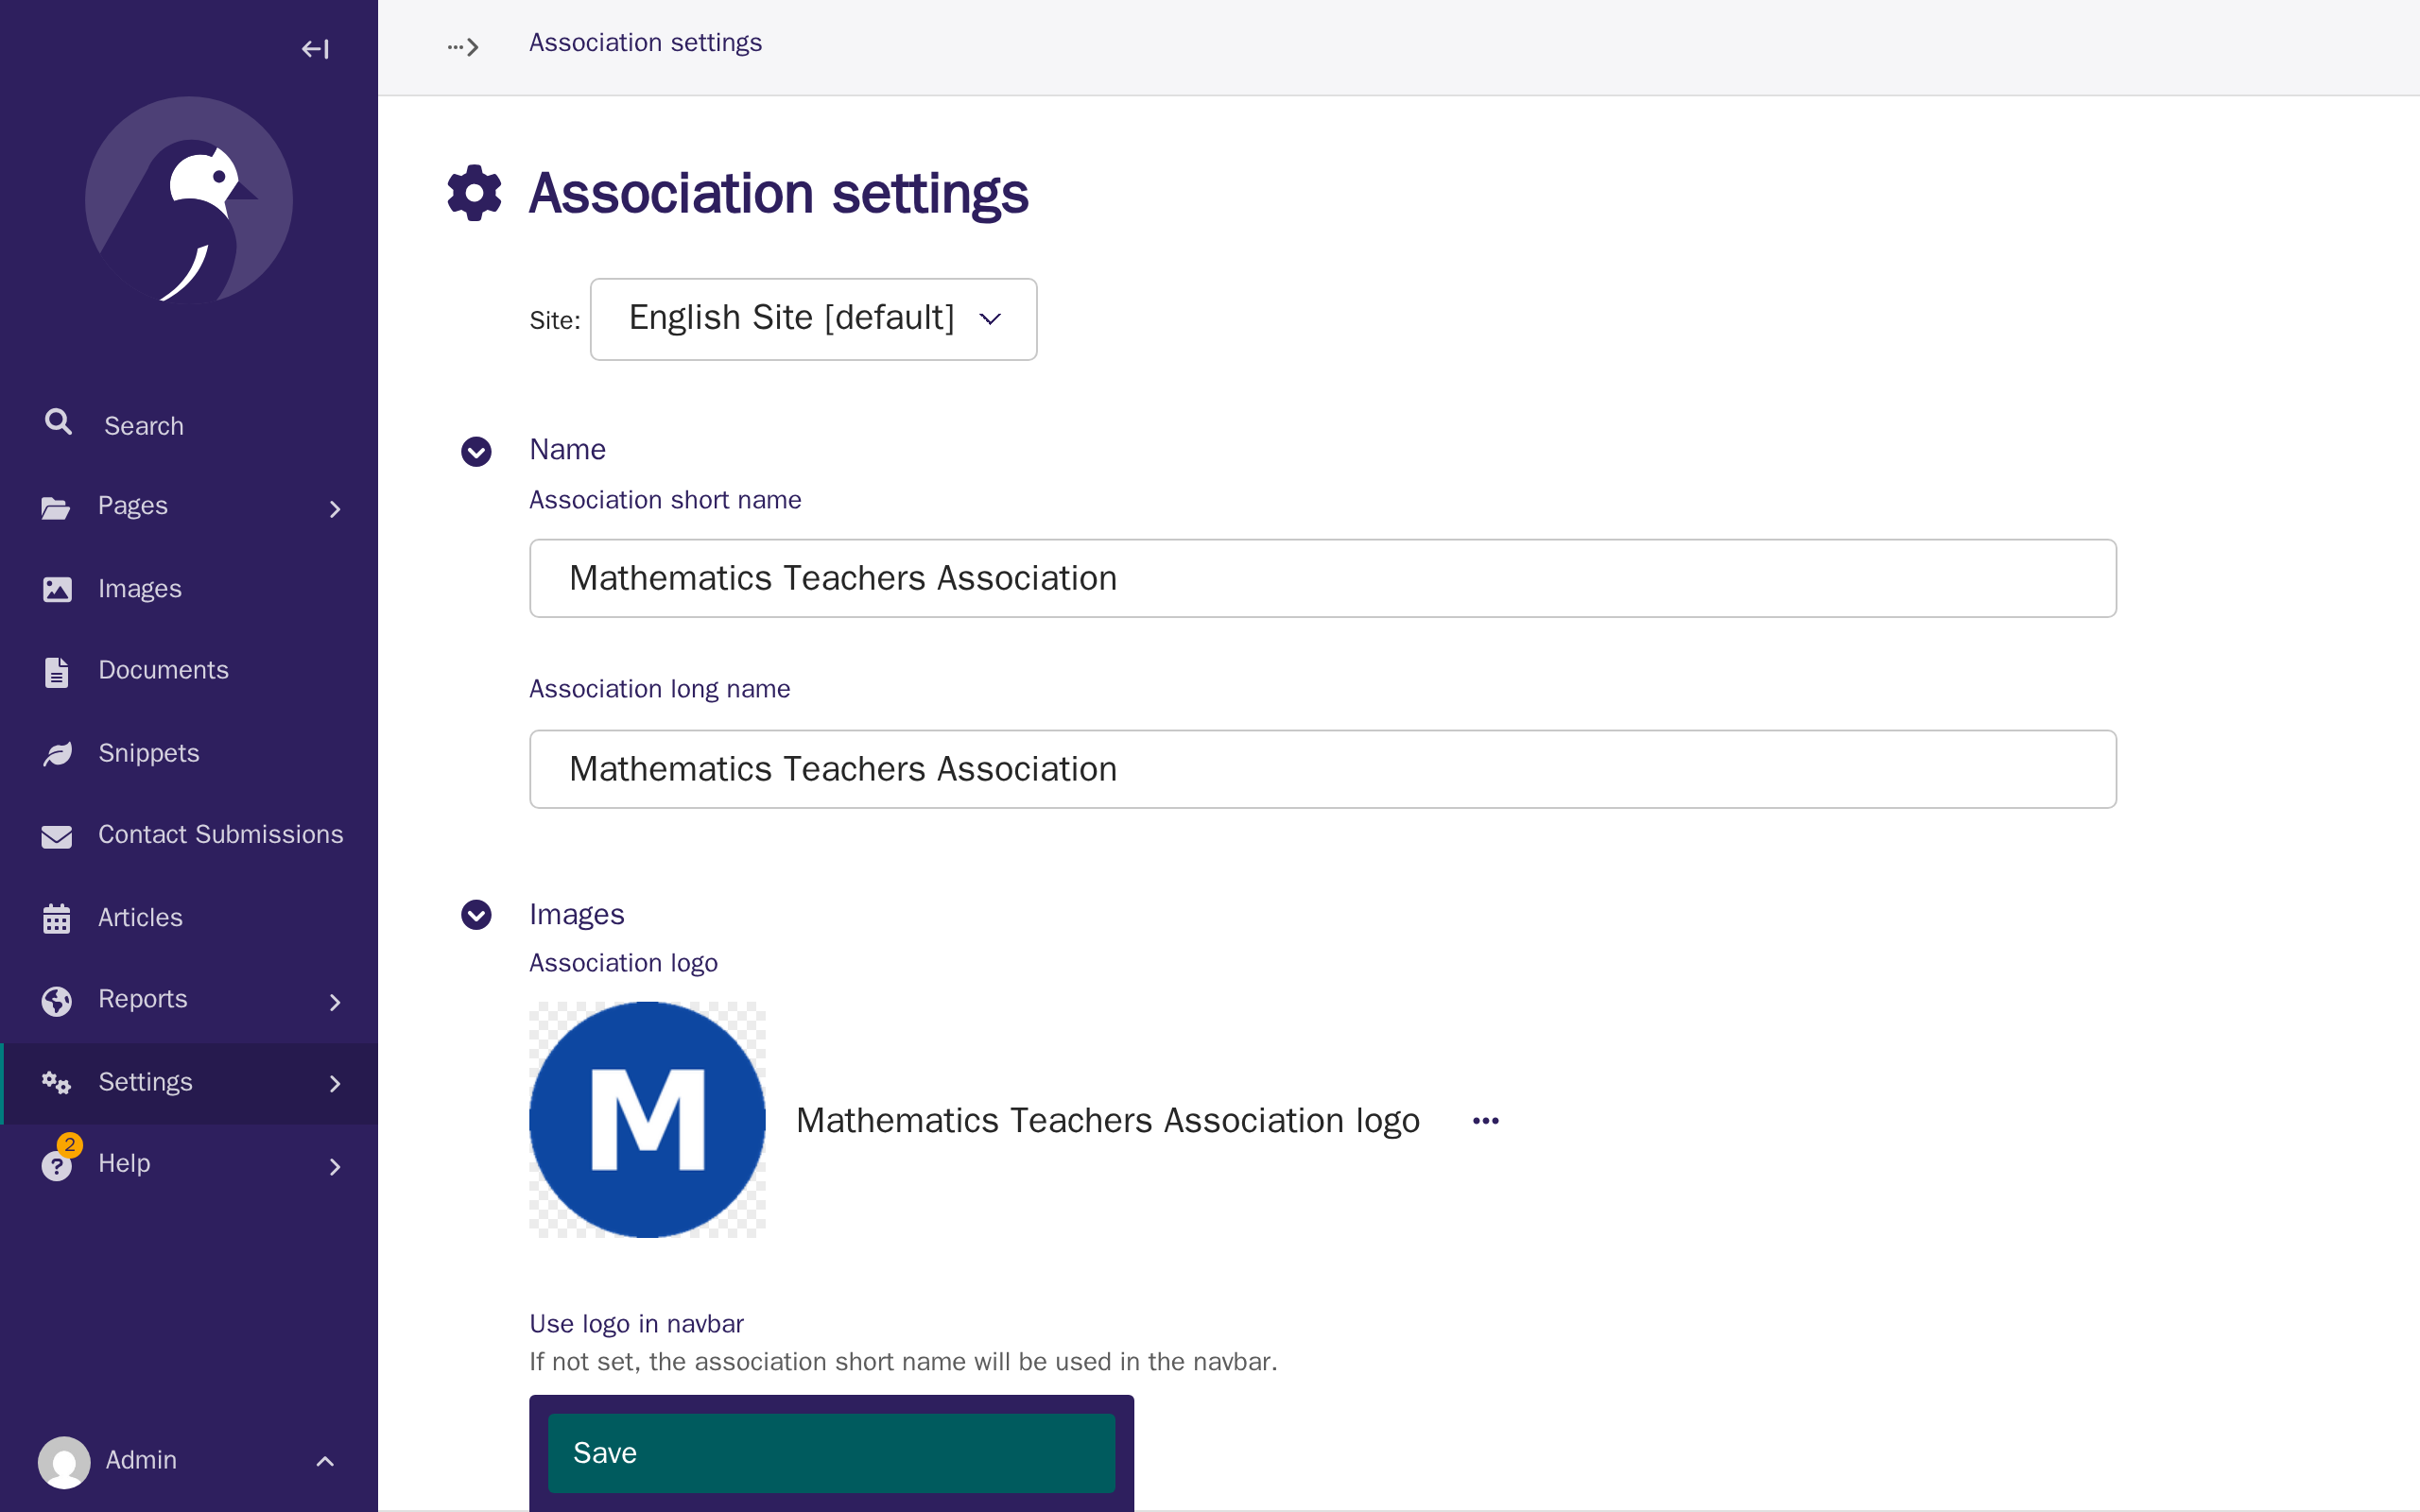Image resolution: width=2420 pixels, height=1512 pixels.
Task: Click the 'Association long name' label
Action: [659, 689]
